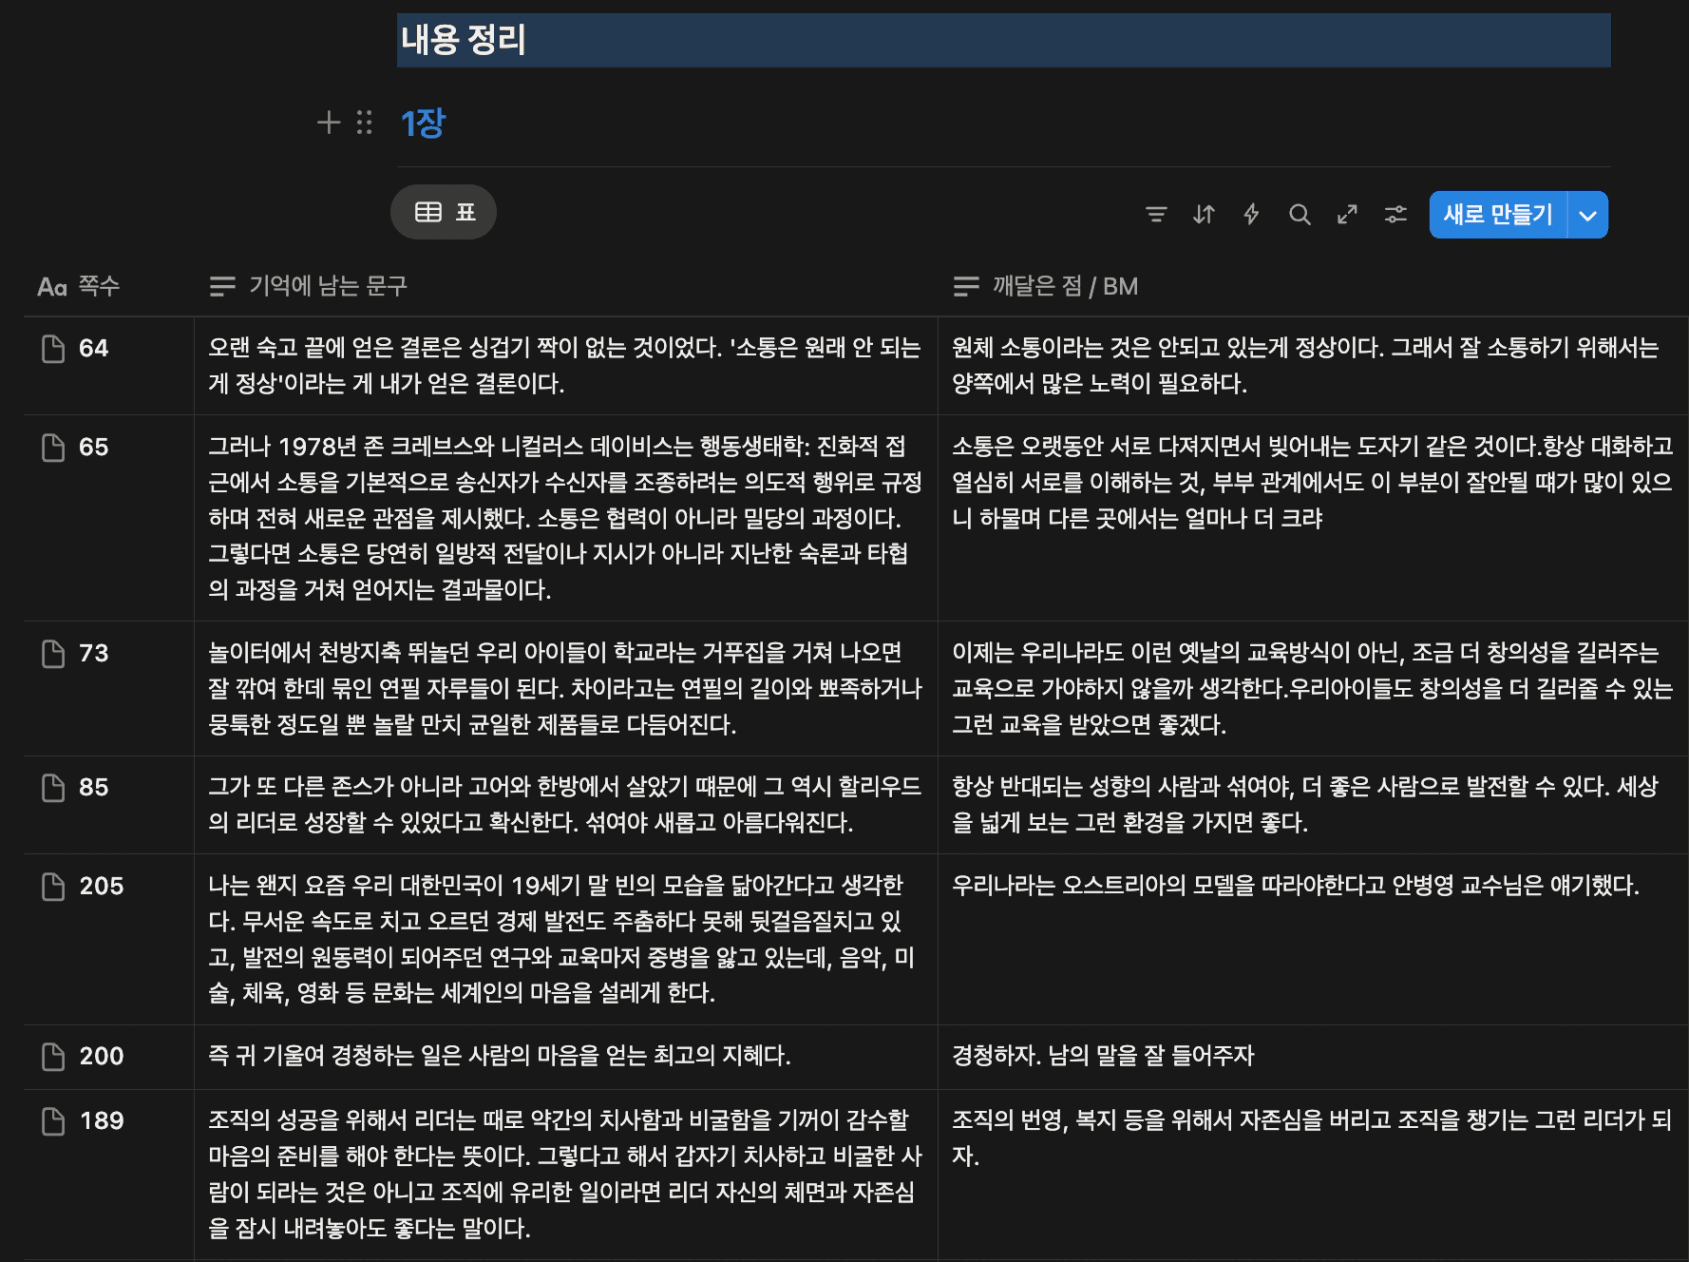Expand dropdown arrow beside 새로 만들기
Image resolution: width=1689 pixels, height=1262 pixels.
1588,215
